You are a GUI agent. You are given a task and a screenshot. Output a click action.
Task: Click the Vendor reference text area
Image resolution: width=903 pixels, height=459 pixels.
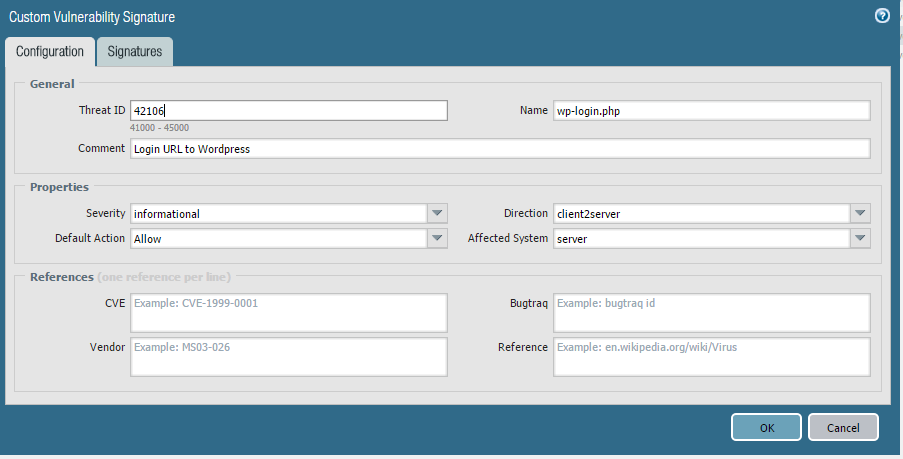coord(288,356)
